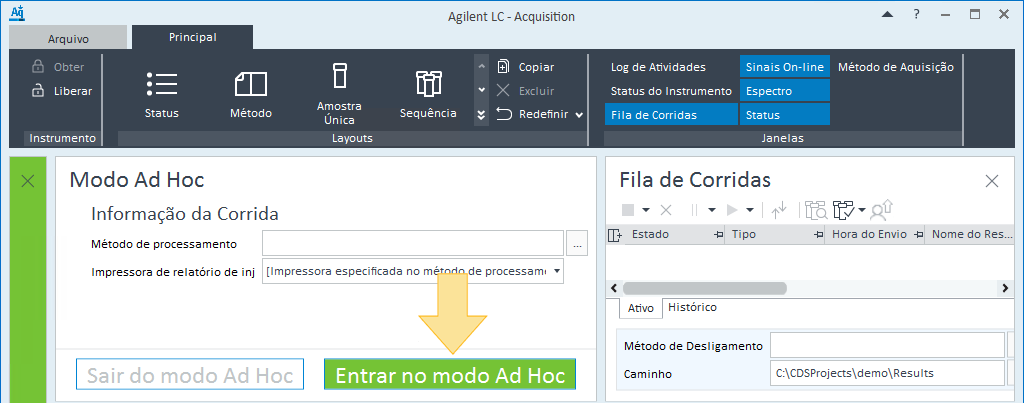
Task: Click the sequence checkmark icon
Action: pos(844,210)
